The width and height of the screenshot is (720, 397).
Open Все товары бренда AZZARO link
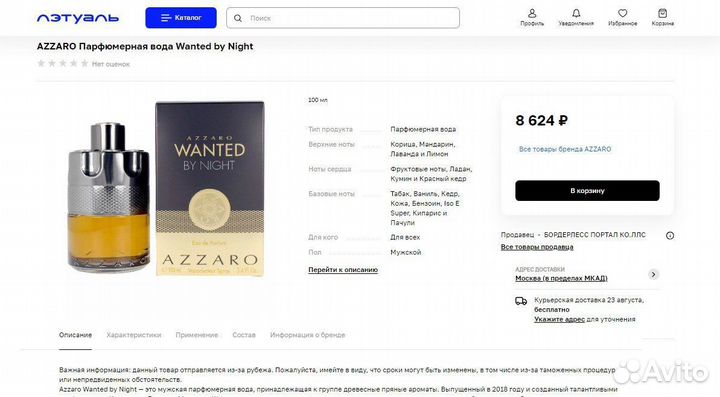point(565,149)
